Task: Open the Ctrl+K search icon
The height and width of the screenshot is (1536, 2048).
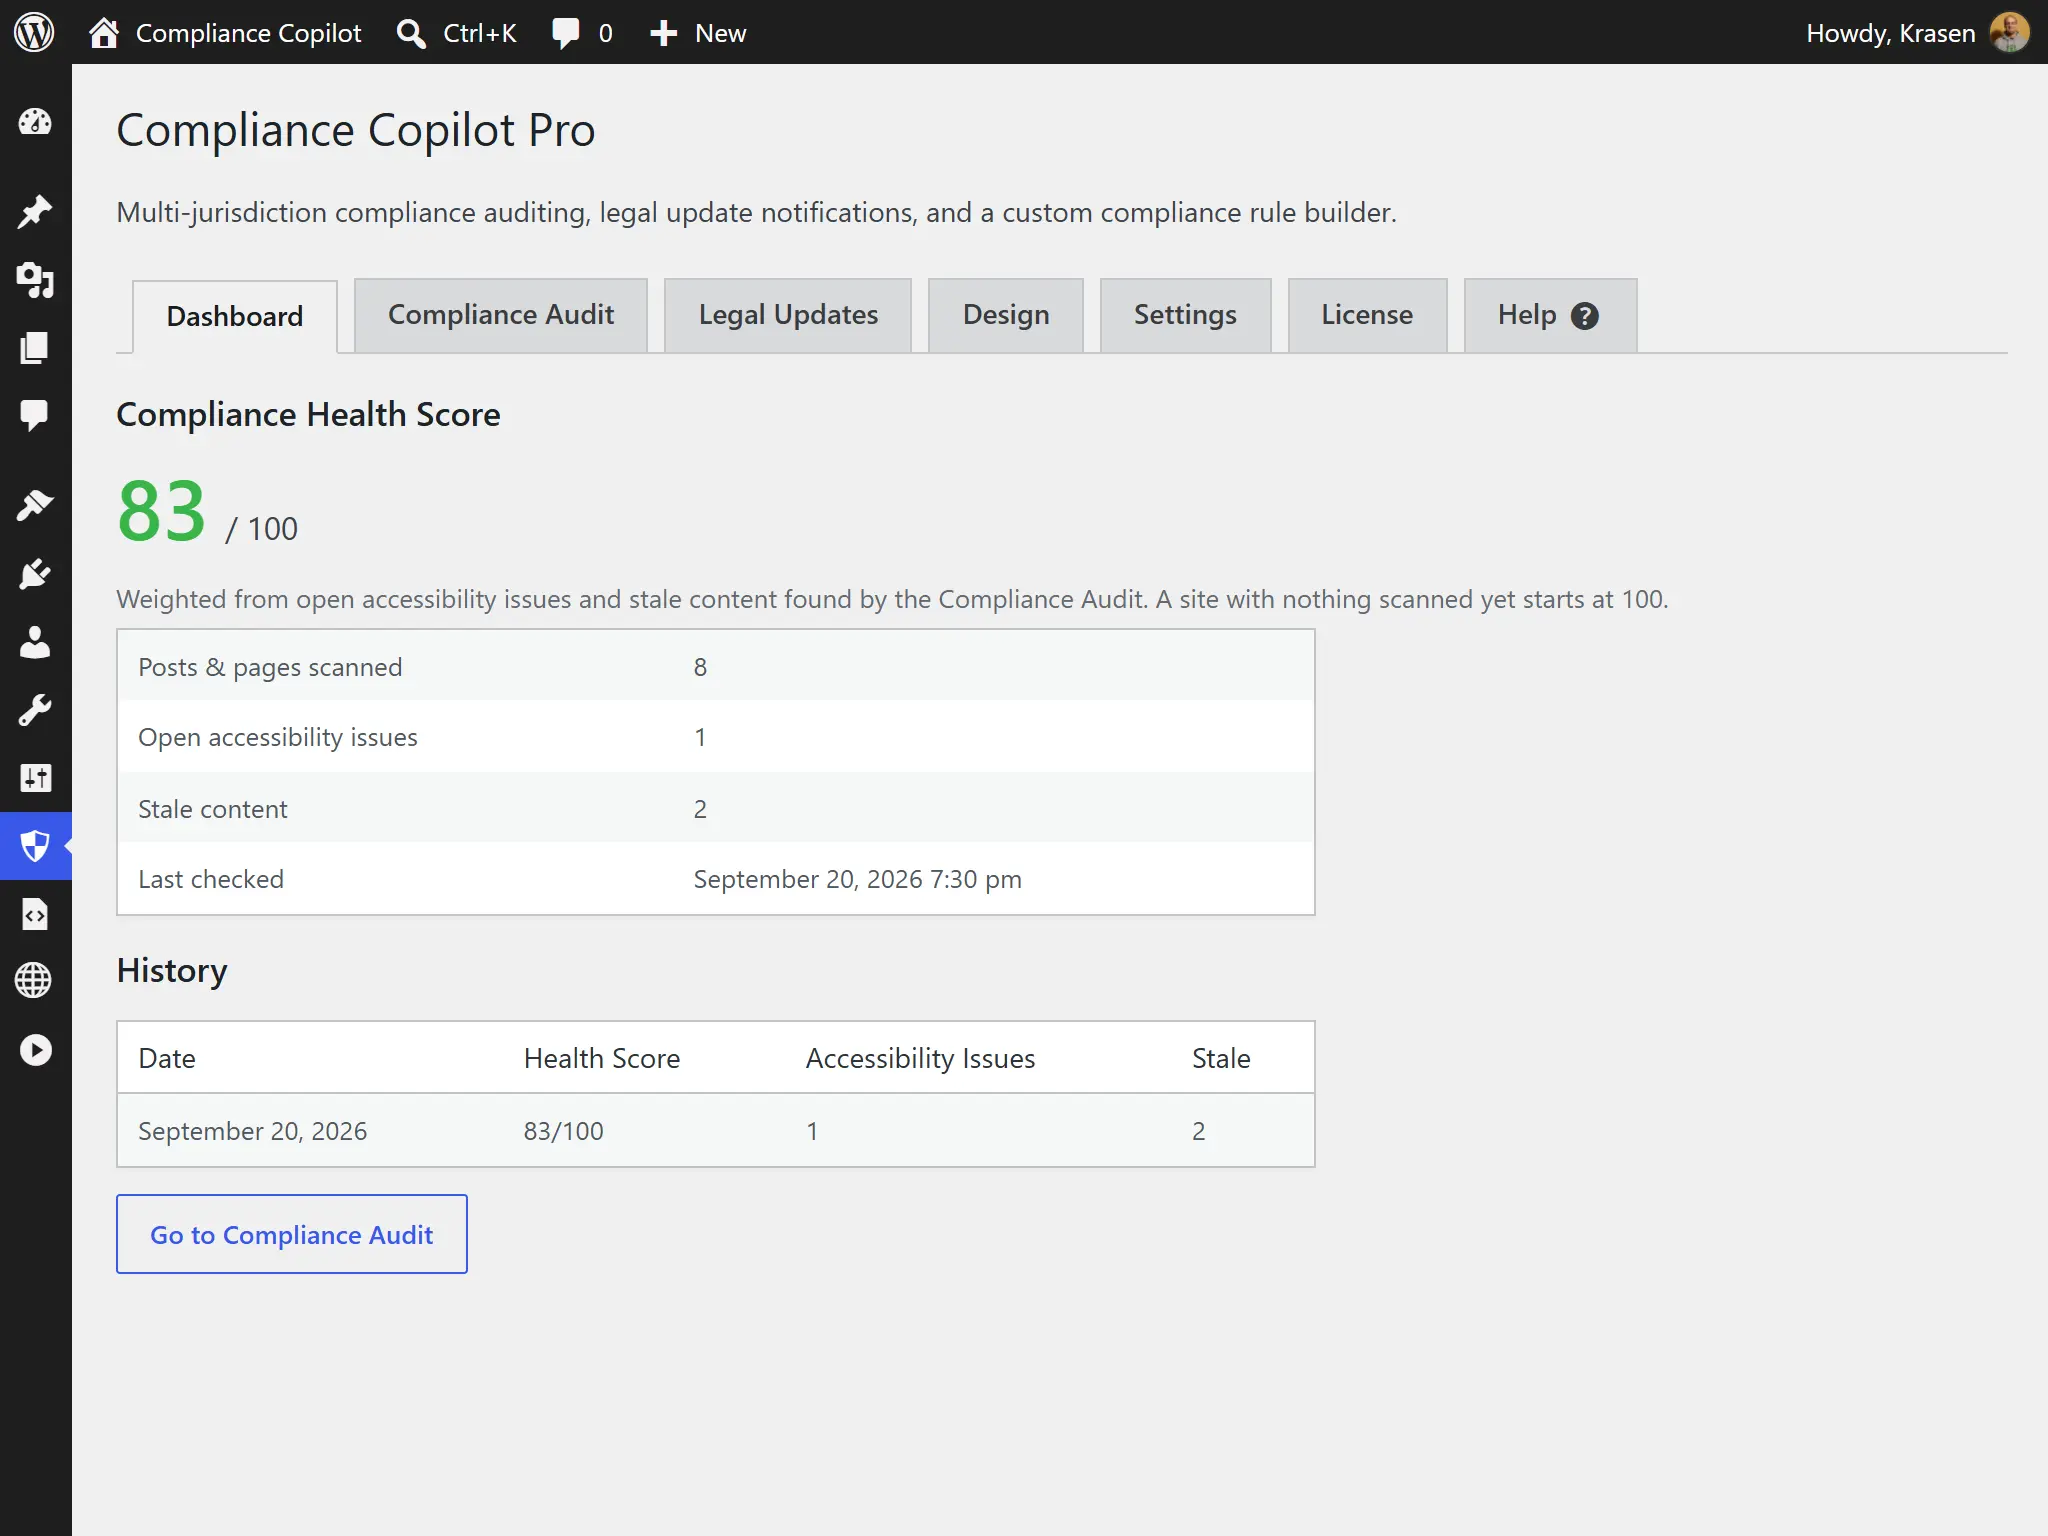Action: point(411,33)
